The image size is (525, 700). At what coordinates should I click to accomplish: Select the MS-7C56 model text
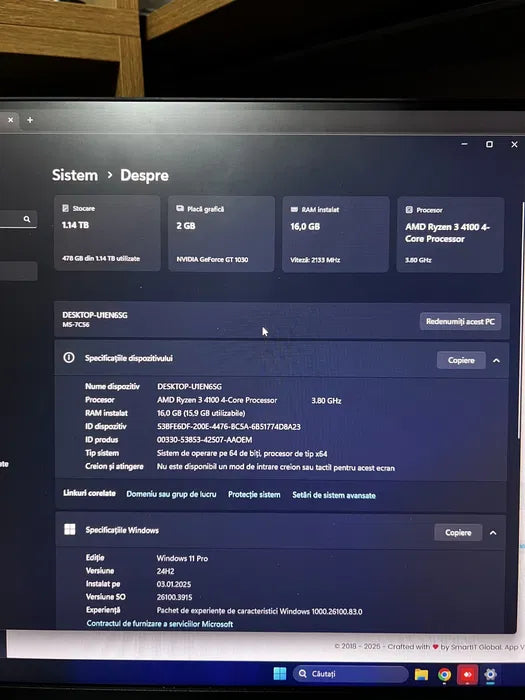point(76,325)
